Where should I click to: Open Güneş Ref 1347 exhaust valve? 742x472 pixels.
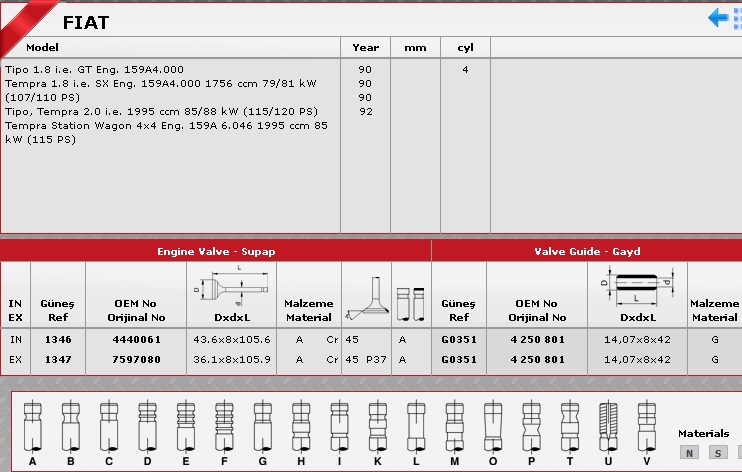click(x=58, y=357)
